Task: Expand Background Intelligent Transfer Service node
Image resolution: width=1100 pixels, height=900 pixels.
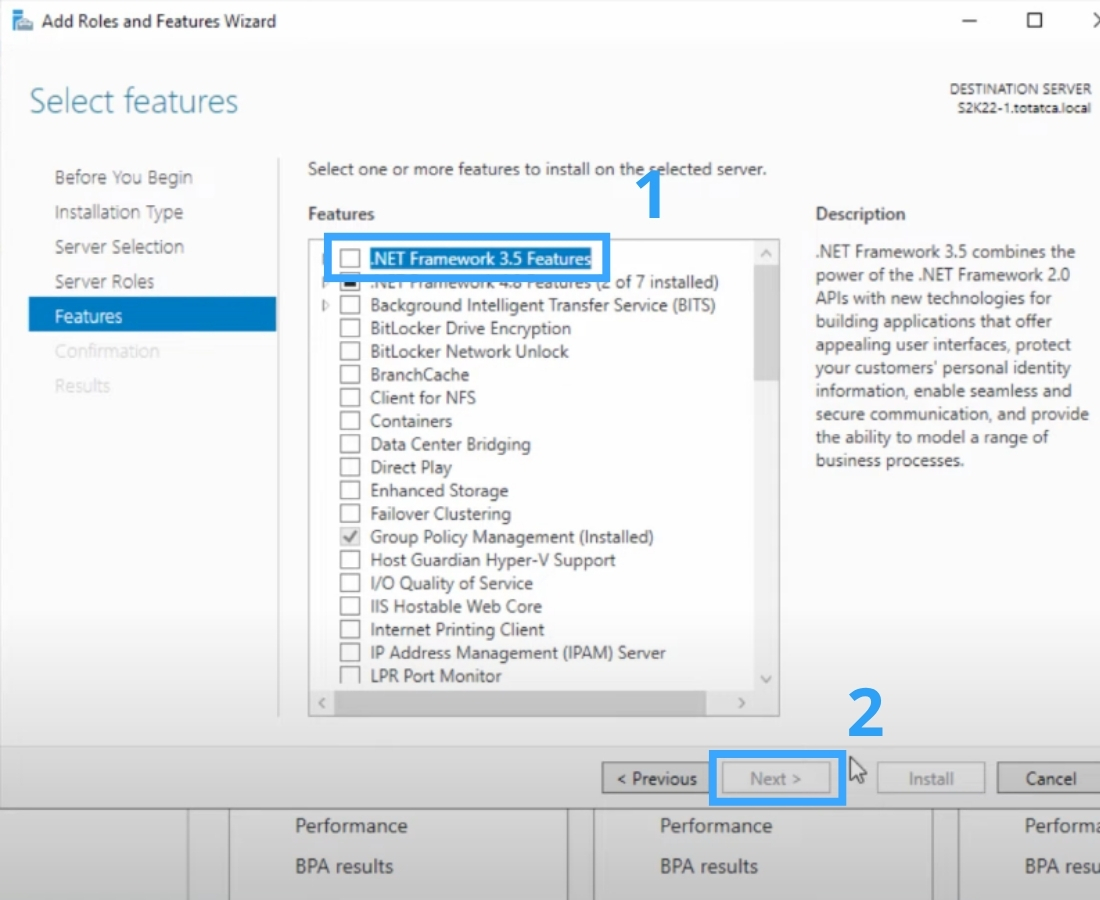Action: [x=326, y=305]
